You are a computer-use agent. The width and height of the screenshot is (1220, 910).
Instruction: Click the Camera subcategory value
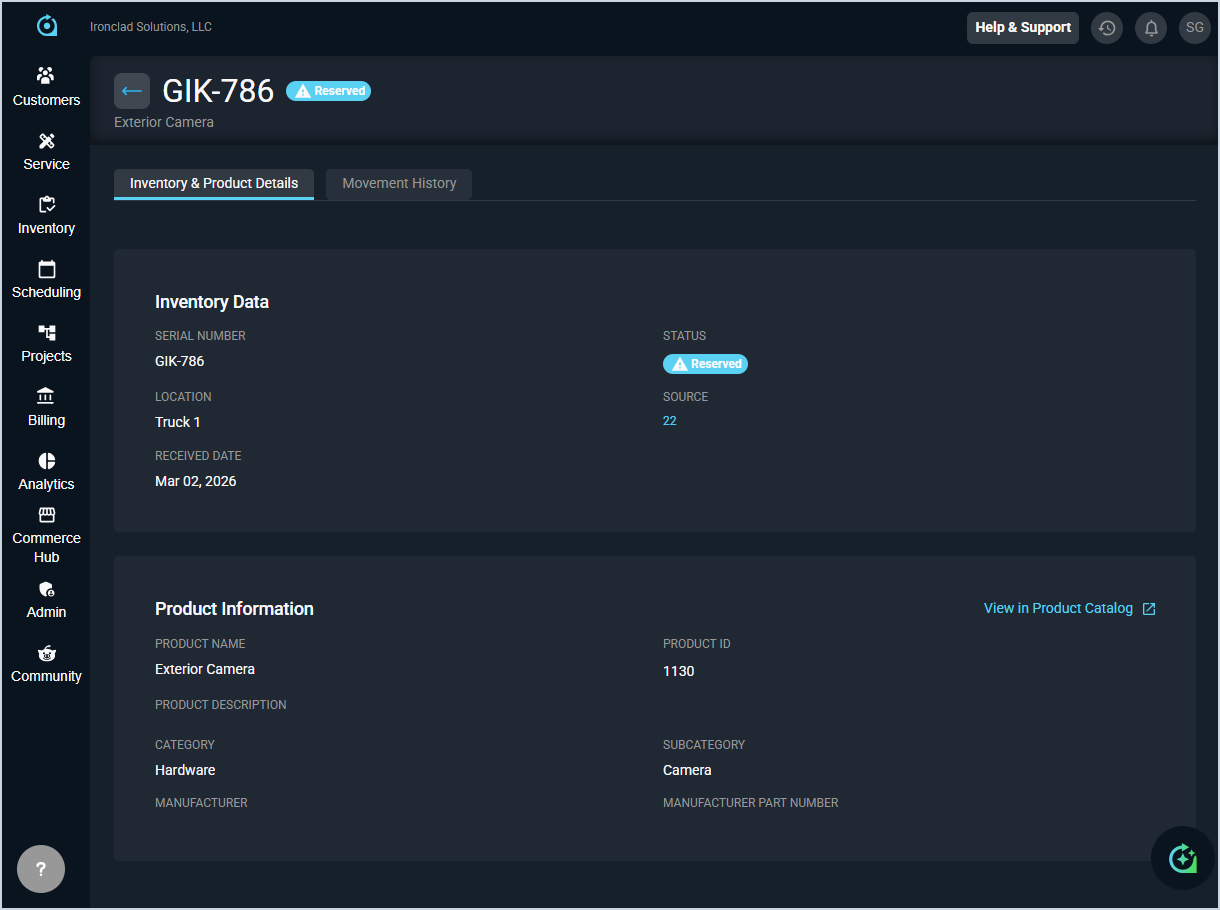tap(687, 770)
